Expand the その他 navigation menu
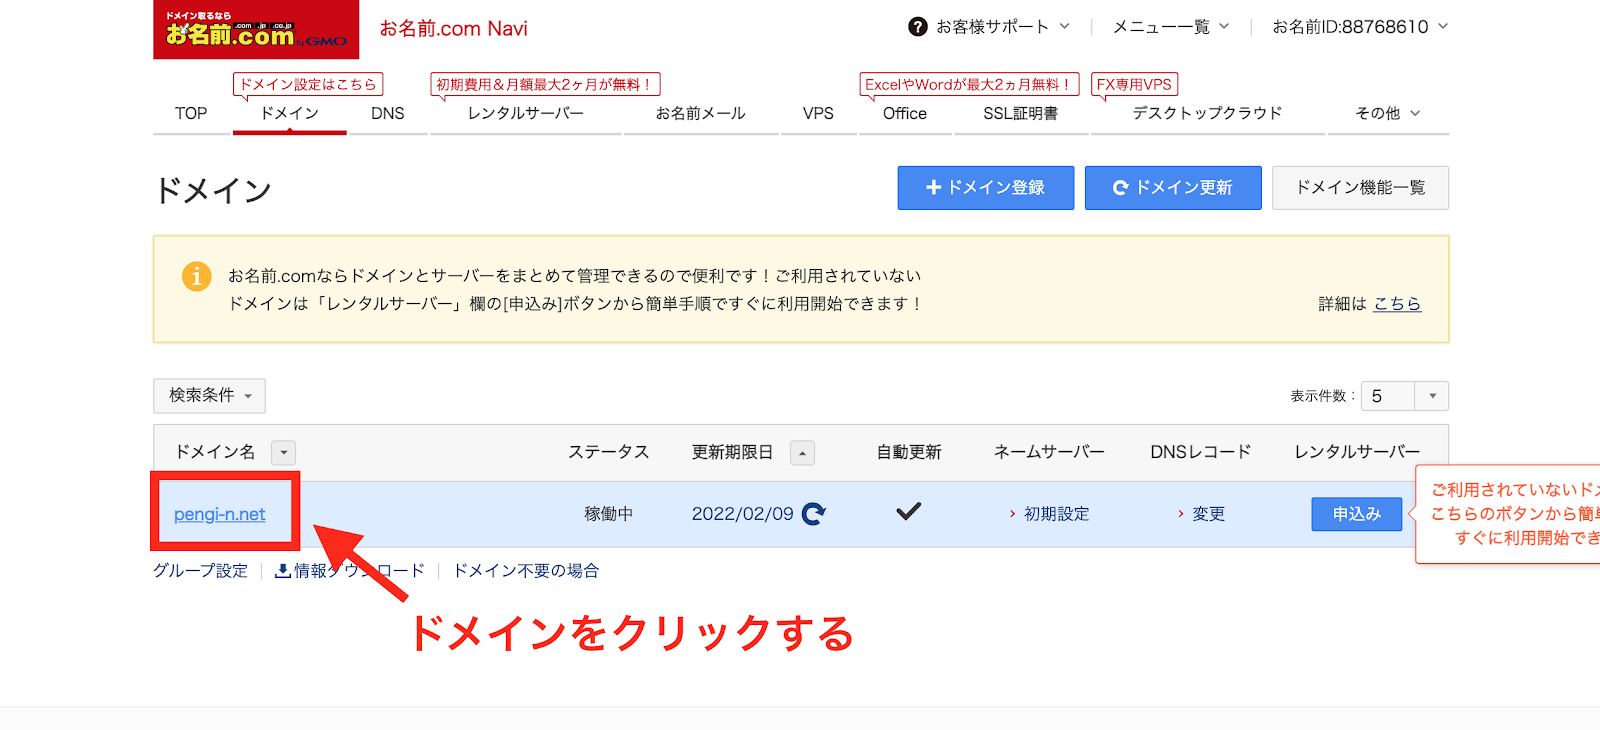 (x=1387, y=114)
